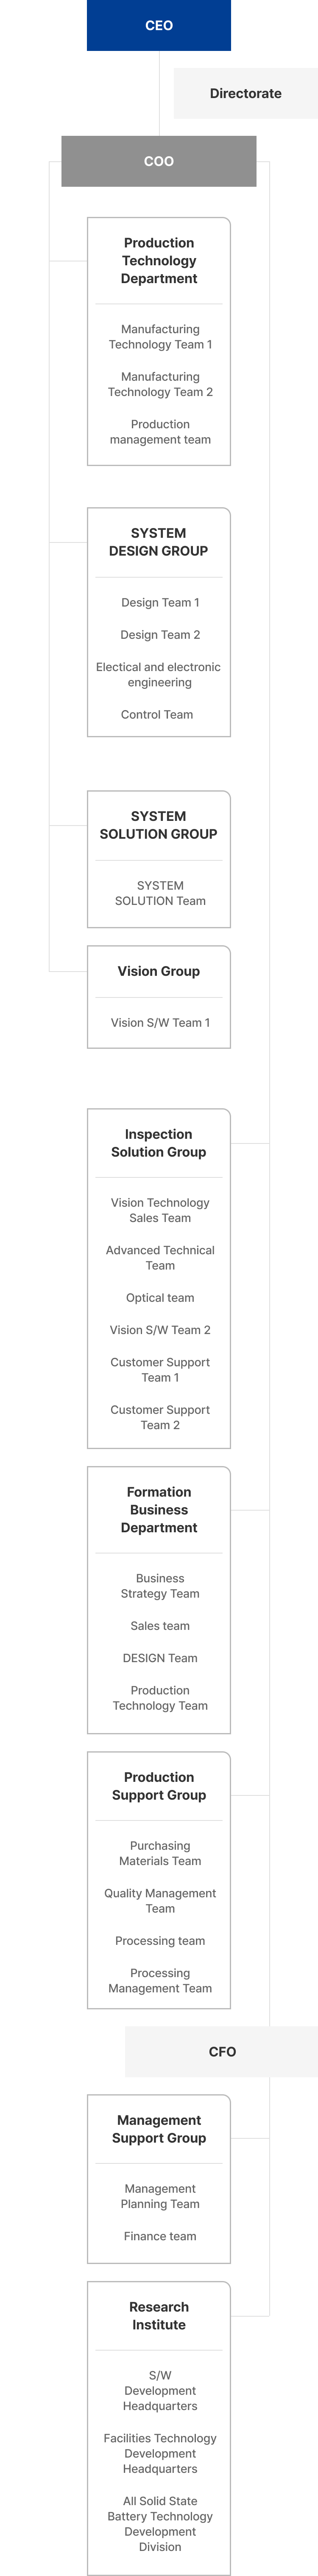Click Production management team entry

(160, 432)
